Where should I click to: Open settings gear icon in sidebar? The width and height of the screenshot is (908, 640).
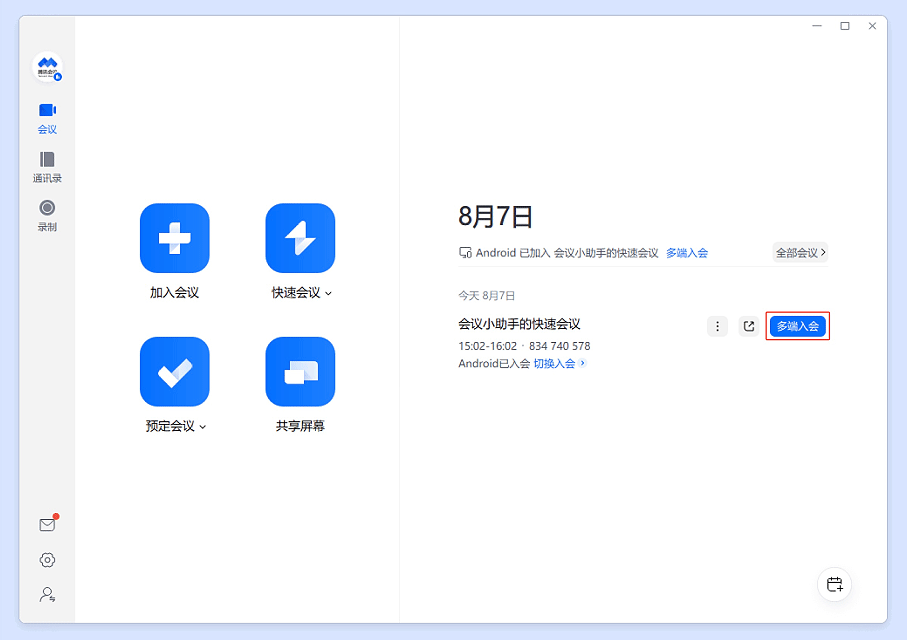coord(47,560)
